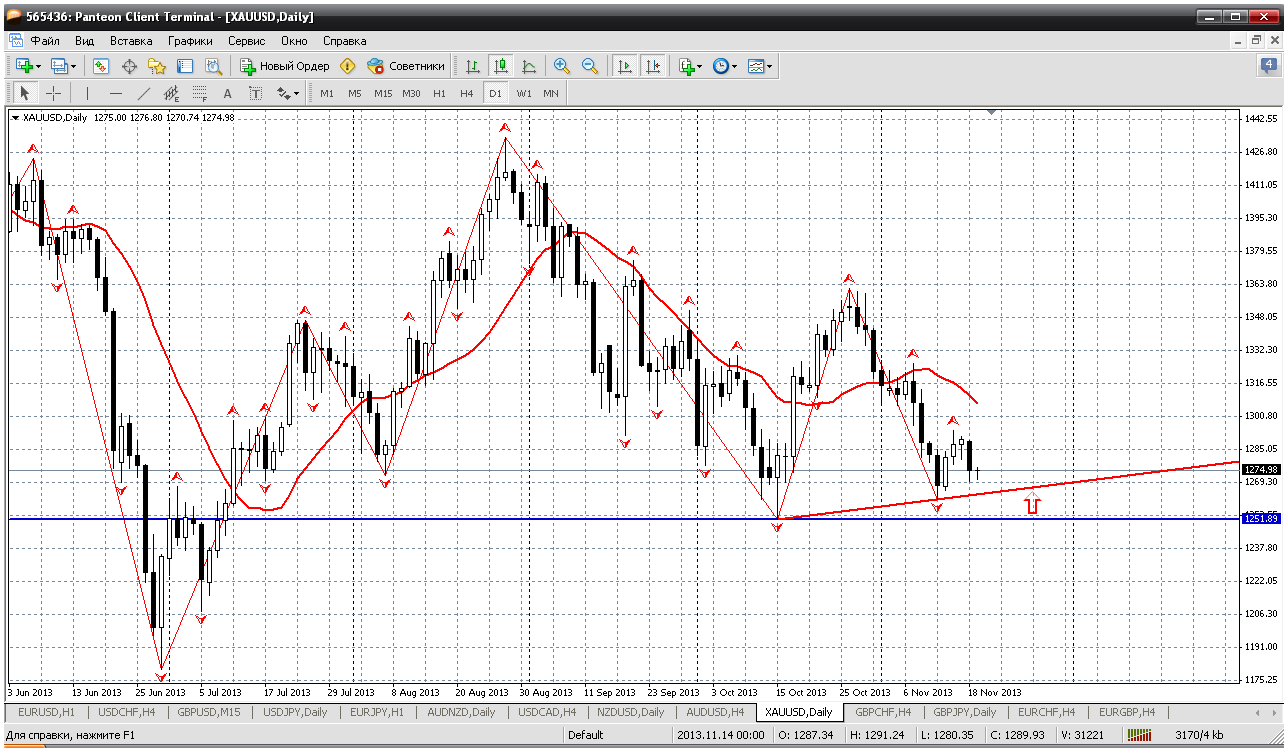Set timeframe to H4
Screen dimensions: 1288x748
[467, 93]
